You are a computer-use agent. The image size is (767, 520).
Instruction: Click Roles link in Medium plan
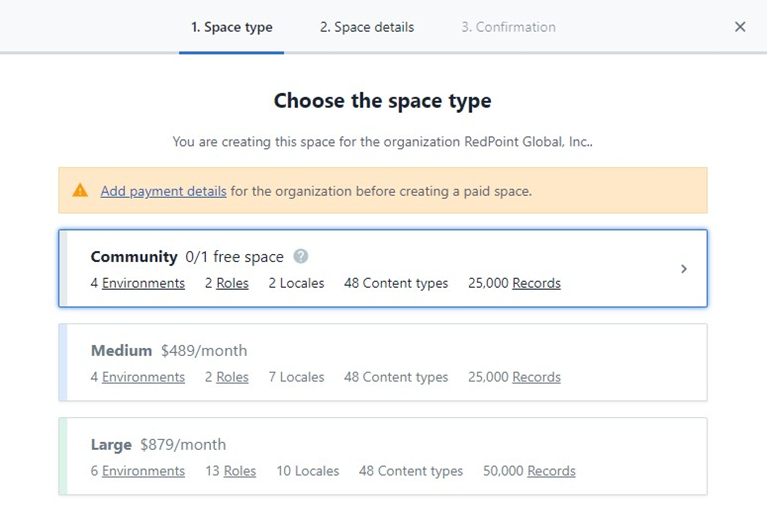[x=232, y=377]
